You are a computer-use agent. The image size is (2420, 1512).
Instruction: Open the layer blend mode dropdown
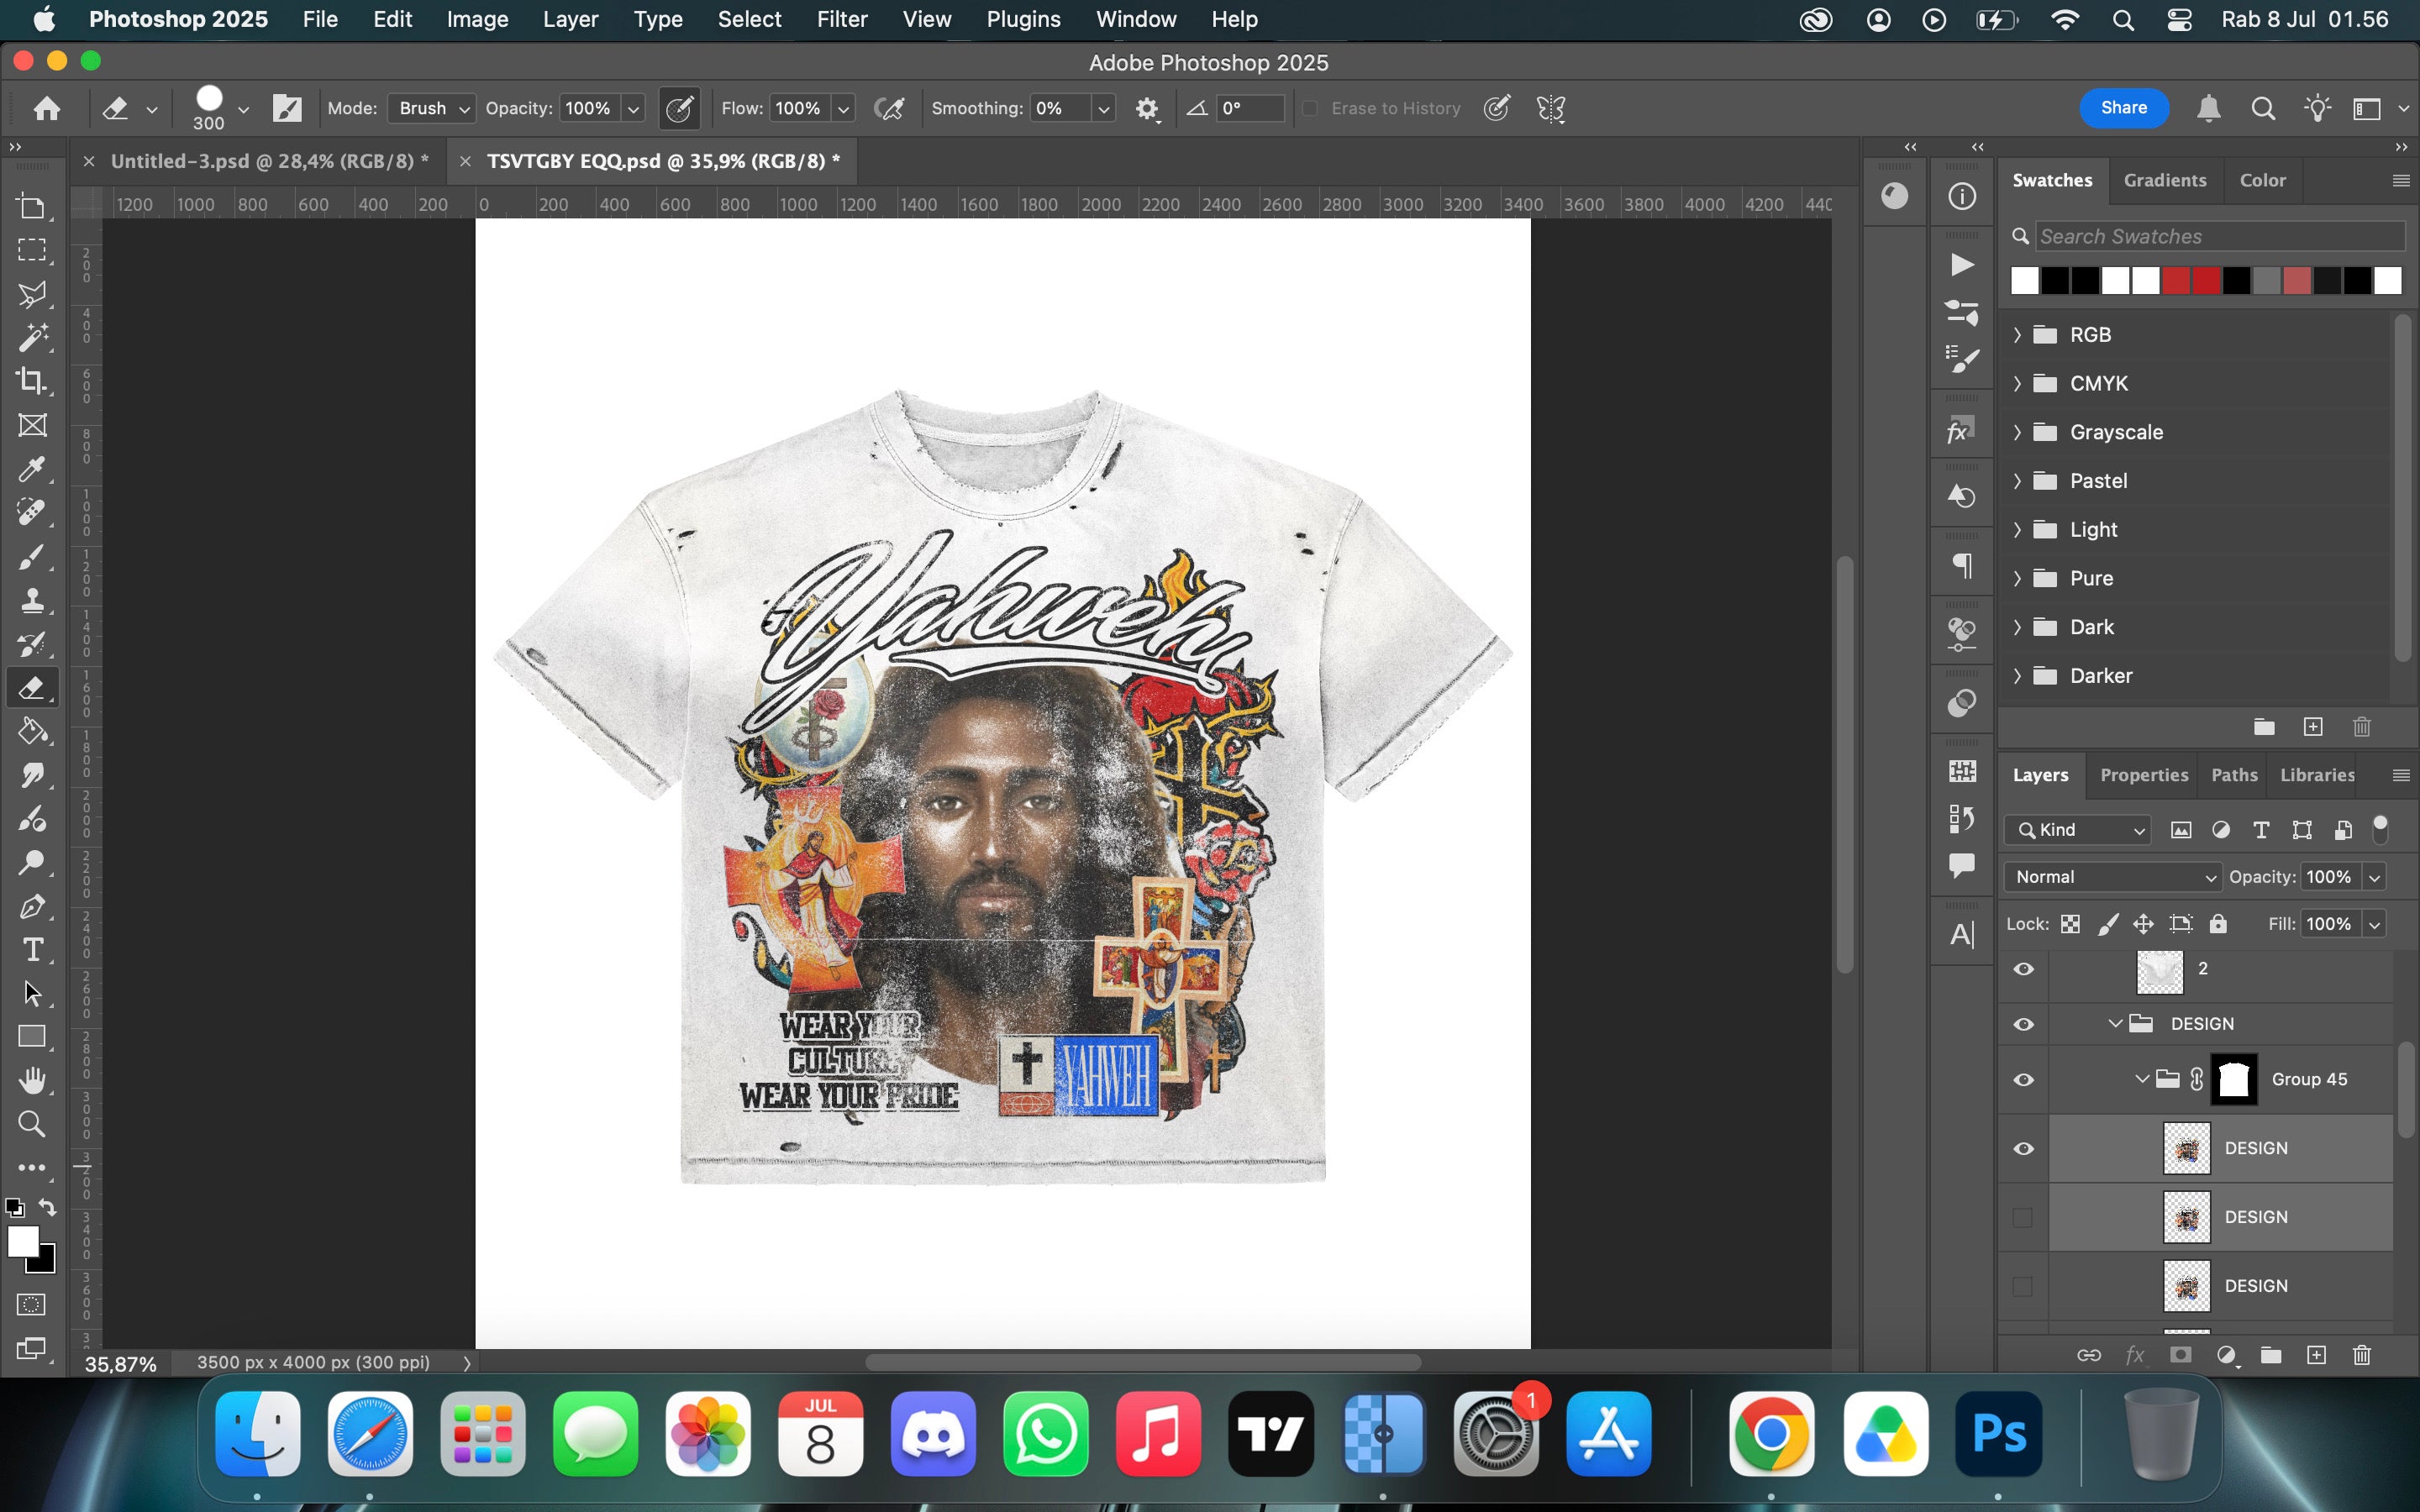(x=2112, y=877)
